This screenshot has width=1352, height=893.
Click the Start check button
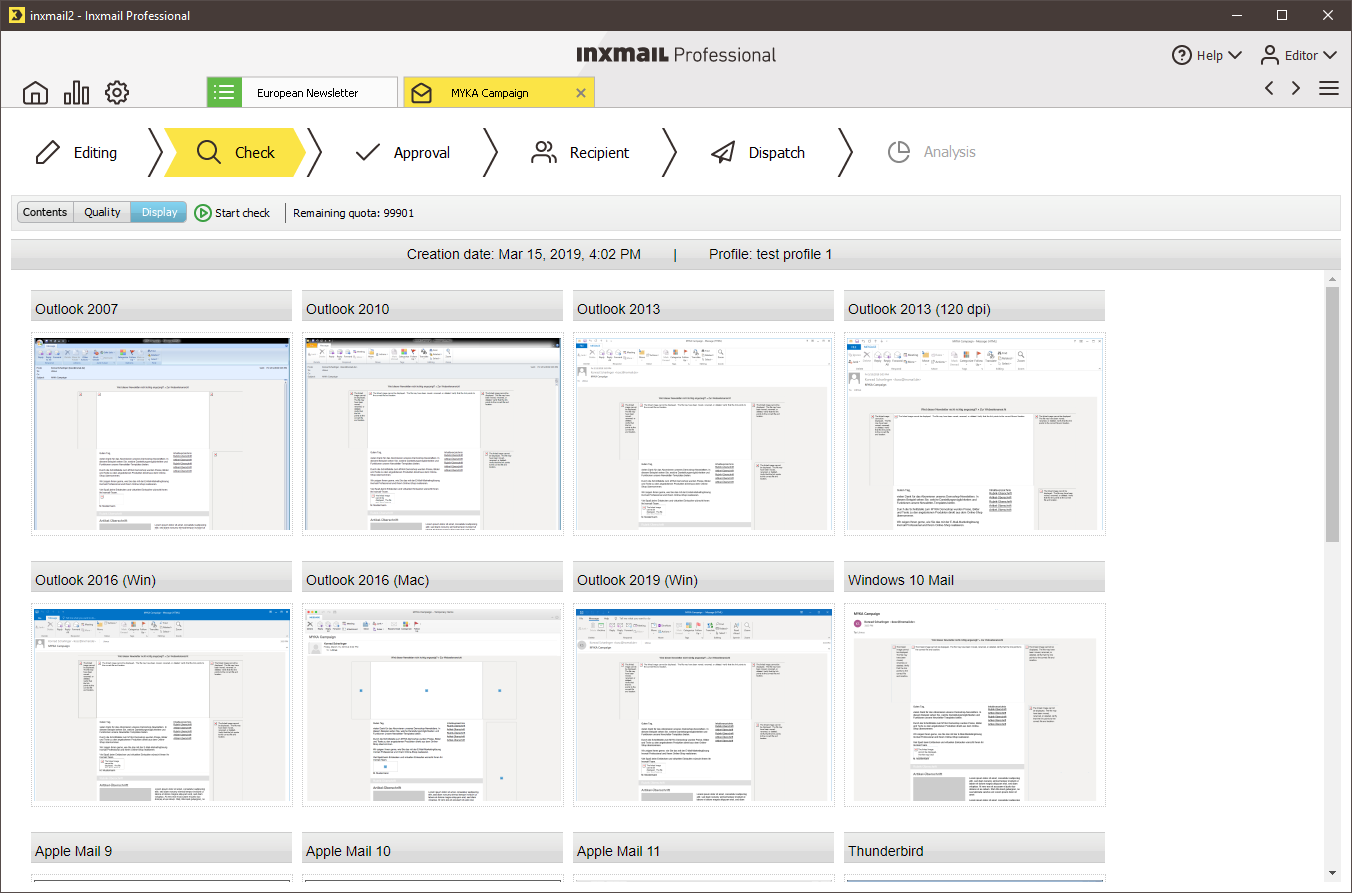coord(232,212)
